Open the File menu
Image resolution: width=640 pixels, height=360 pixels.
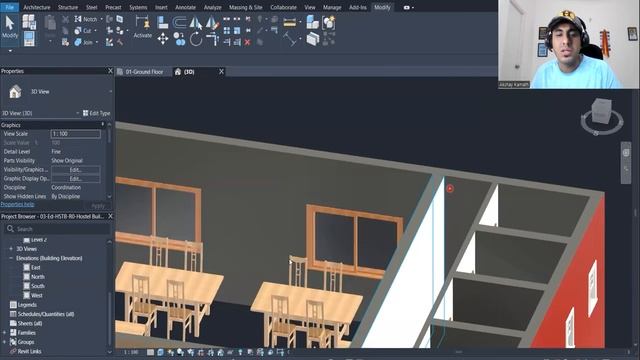point(9,7)
